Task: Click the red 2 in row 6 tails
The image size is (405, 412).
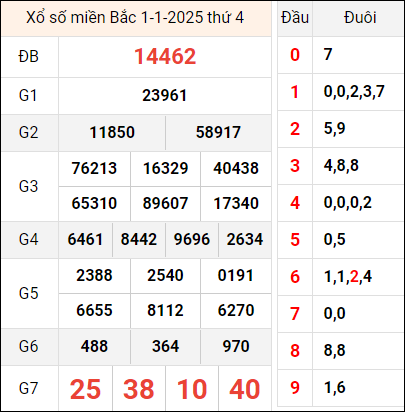Action: pyautogui.click(x=354, y=277)
